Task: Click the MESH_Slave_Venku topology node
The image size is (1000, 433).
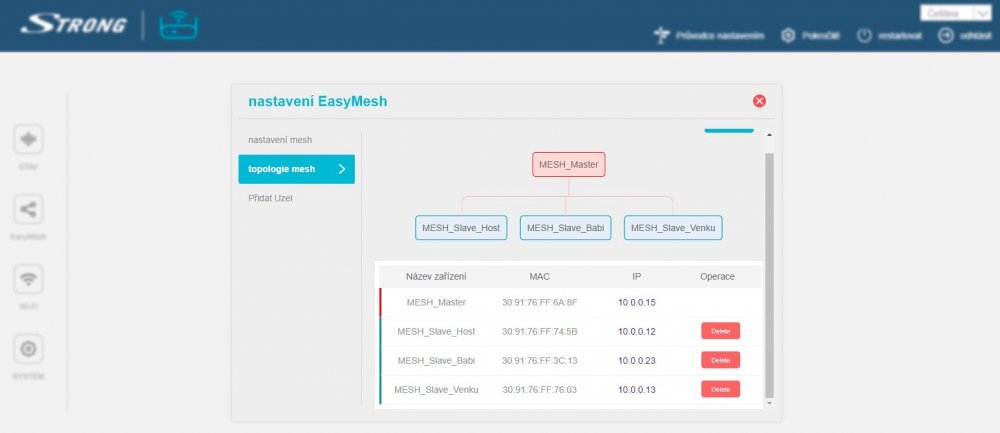Action: tap(673, 228)
